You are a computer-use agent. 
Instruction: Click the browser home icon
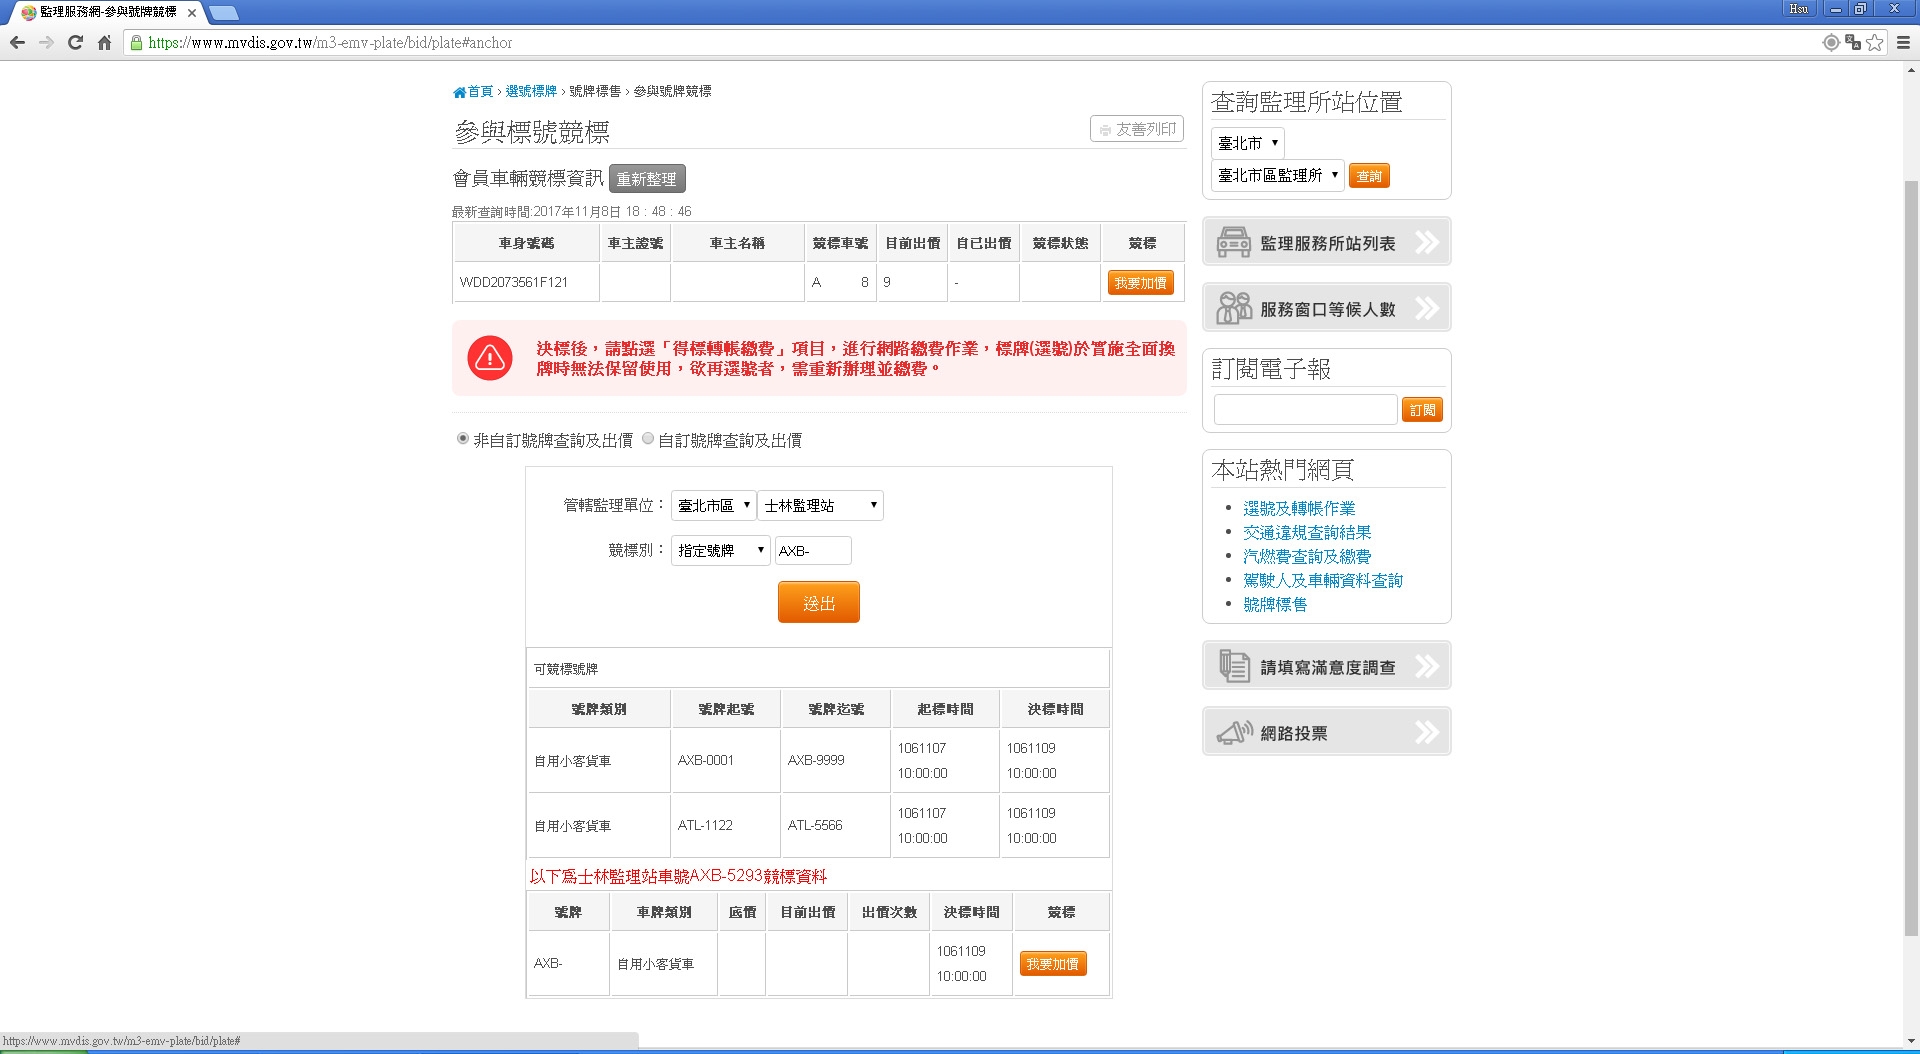(x=104, y=43)
